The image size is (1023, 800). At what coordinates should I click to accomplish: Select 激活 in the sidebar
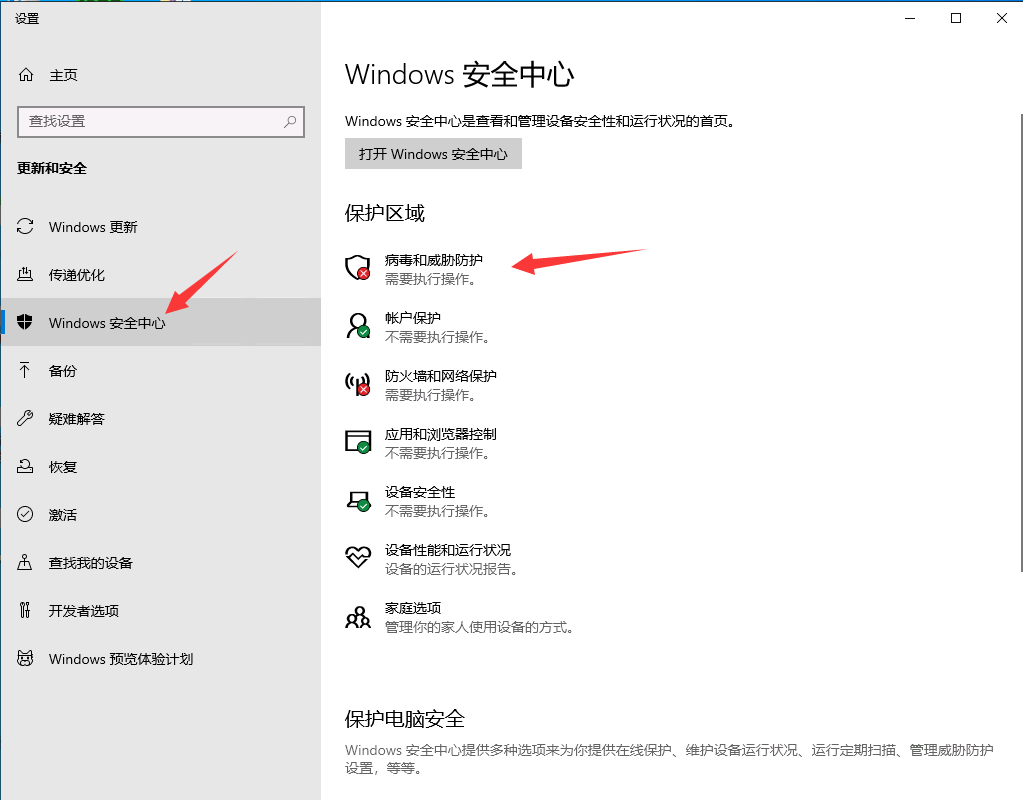[x=161, y=514]
